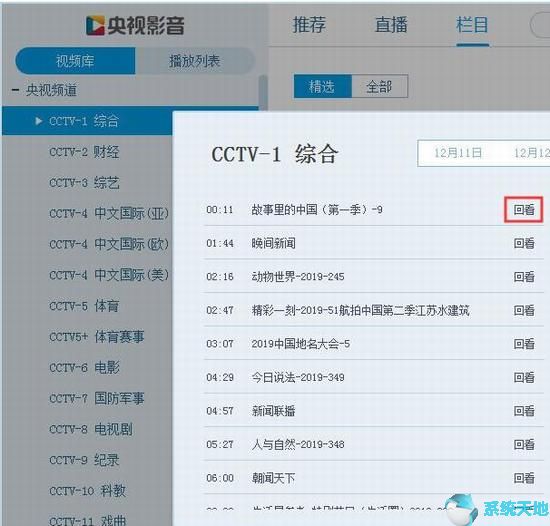Select CCTV-1 综合 channel in sidebar
This screenshot has height=526, width=550.
click(87, 121)
